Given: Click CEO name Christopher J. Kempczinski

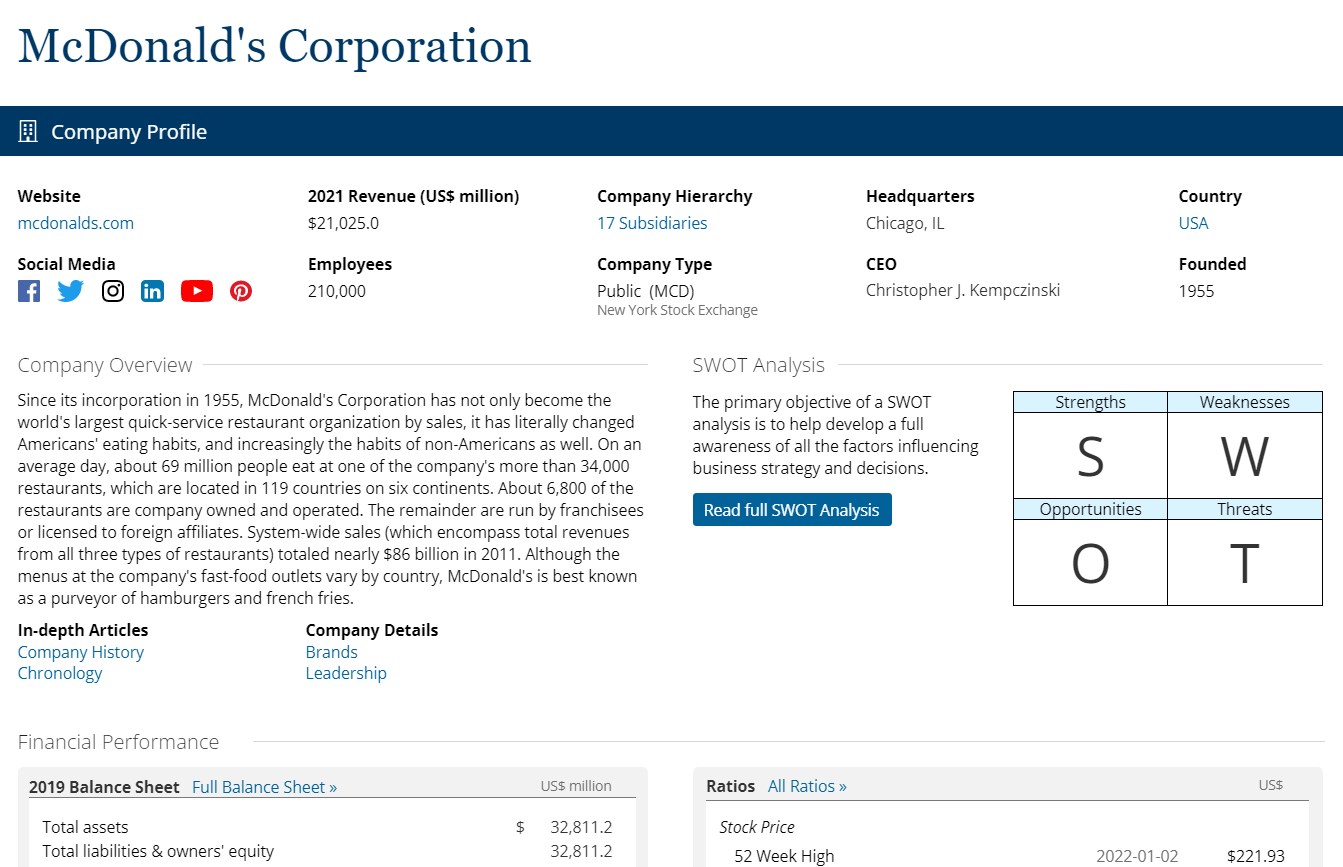Looking at the screenshot, I should pos(963,291).
